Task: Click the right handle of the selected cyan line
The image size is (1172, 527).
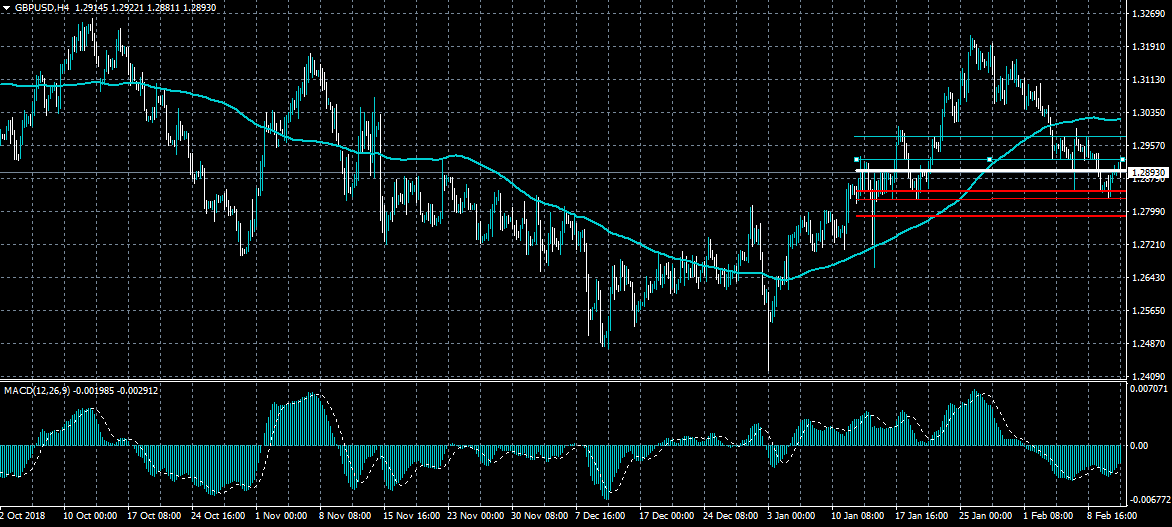Action: [1122, 160]
